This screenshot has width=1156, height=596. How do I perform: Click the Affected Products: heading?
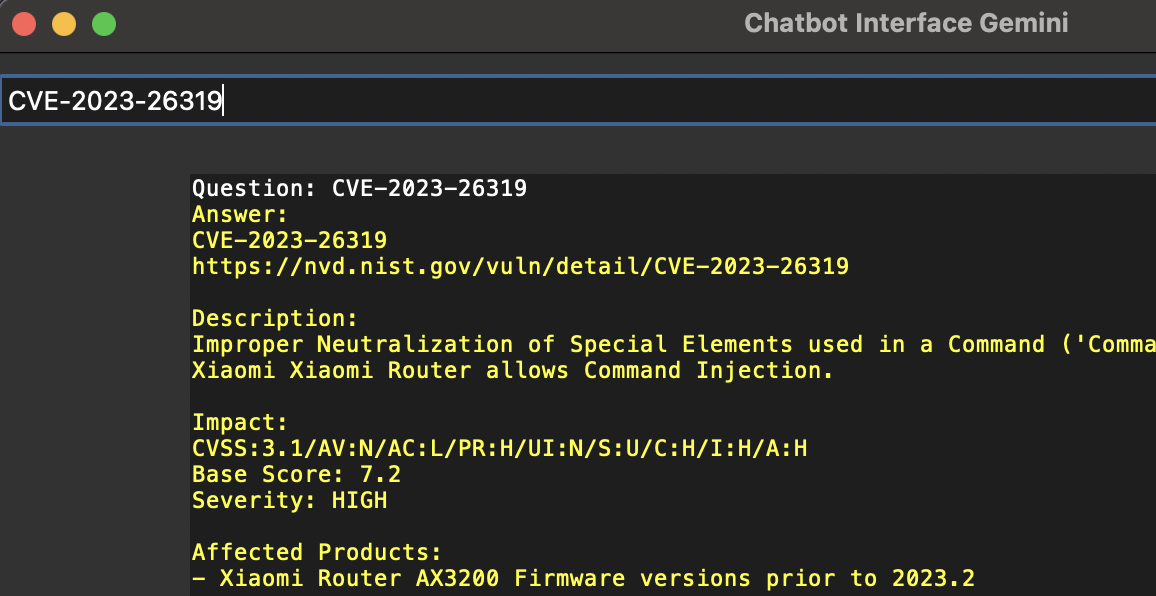click(x=317, y=552)
